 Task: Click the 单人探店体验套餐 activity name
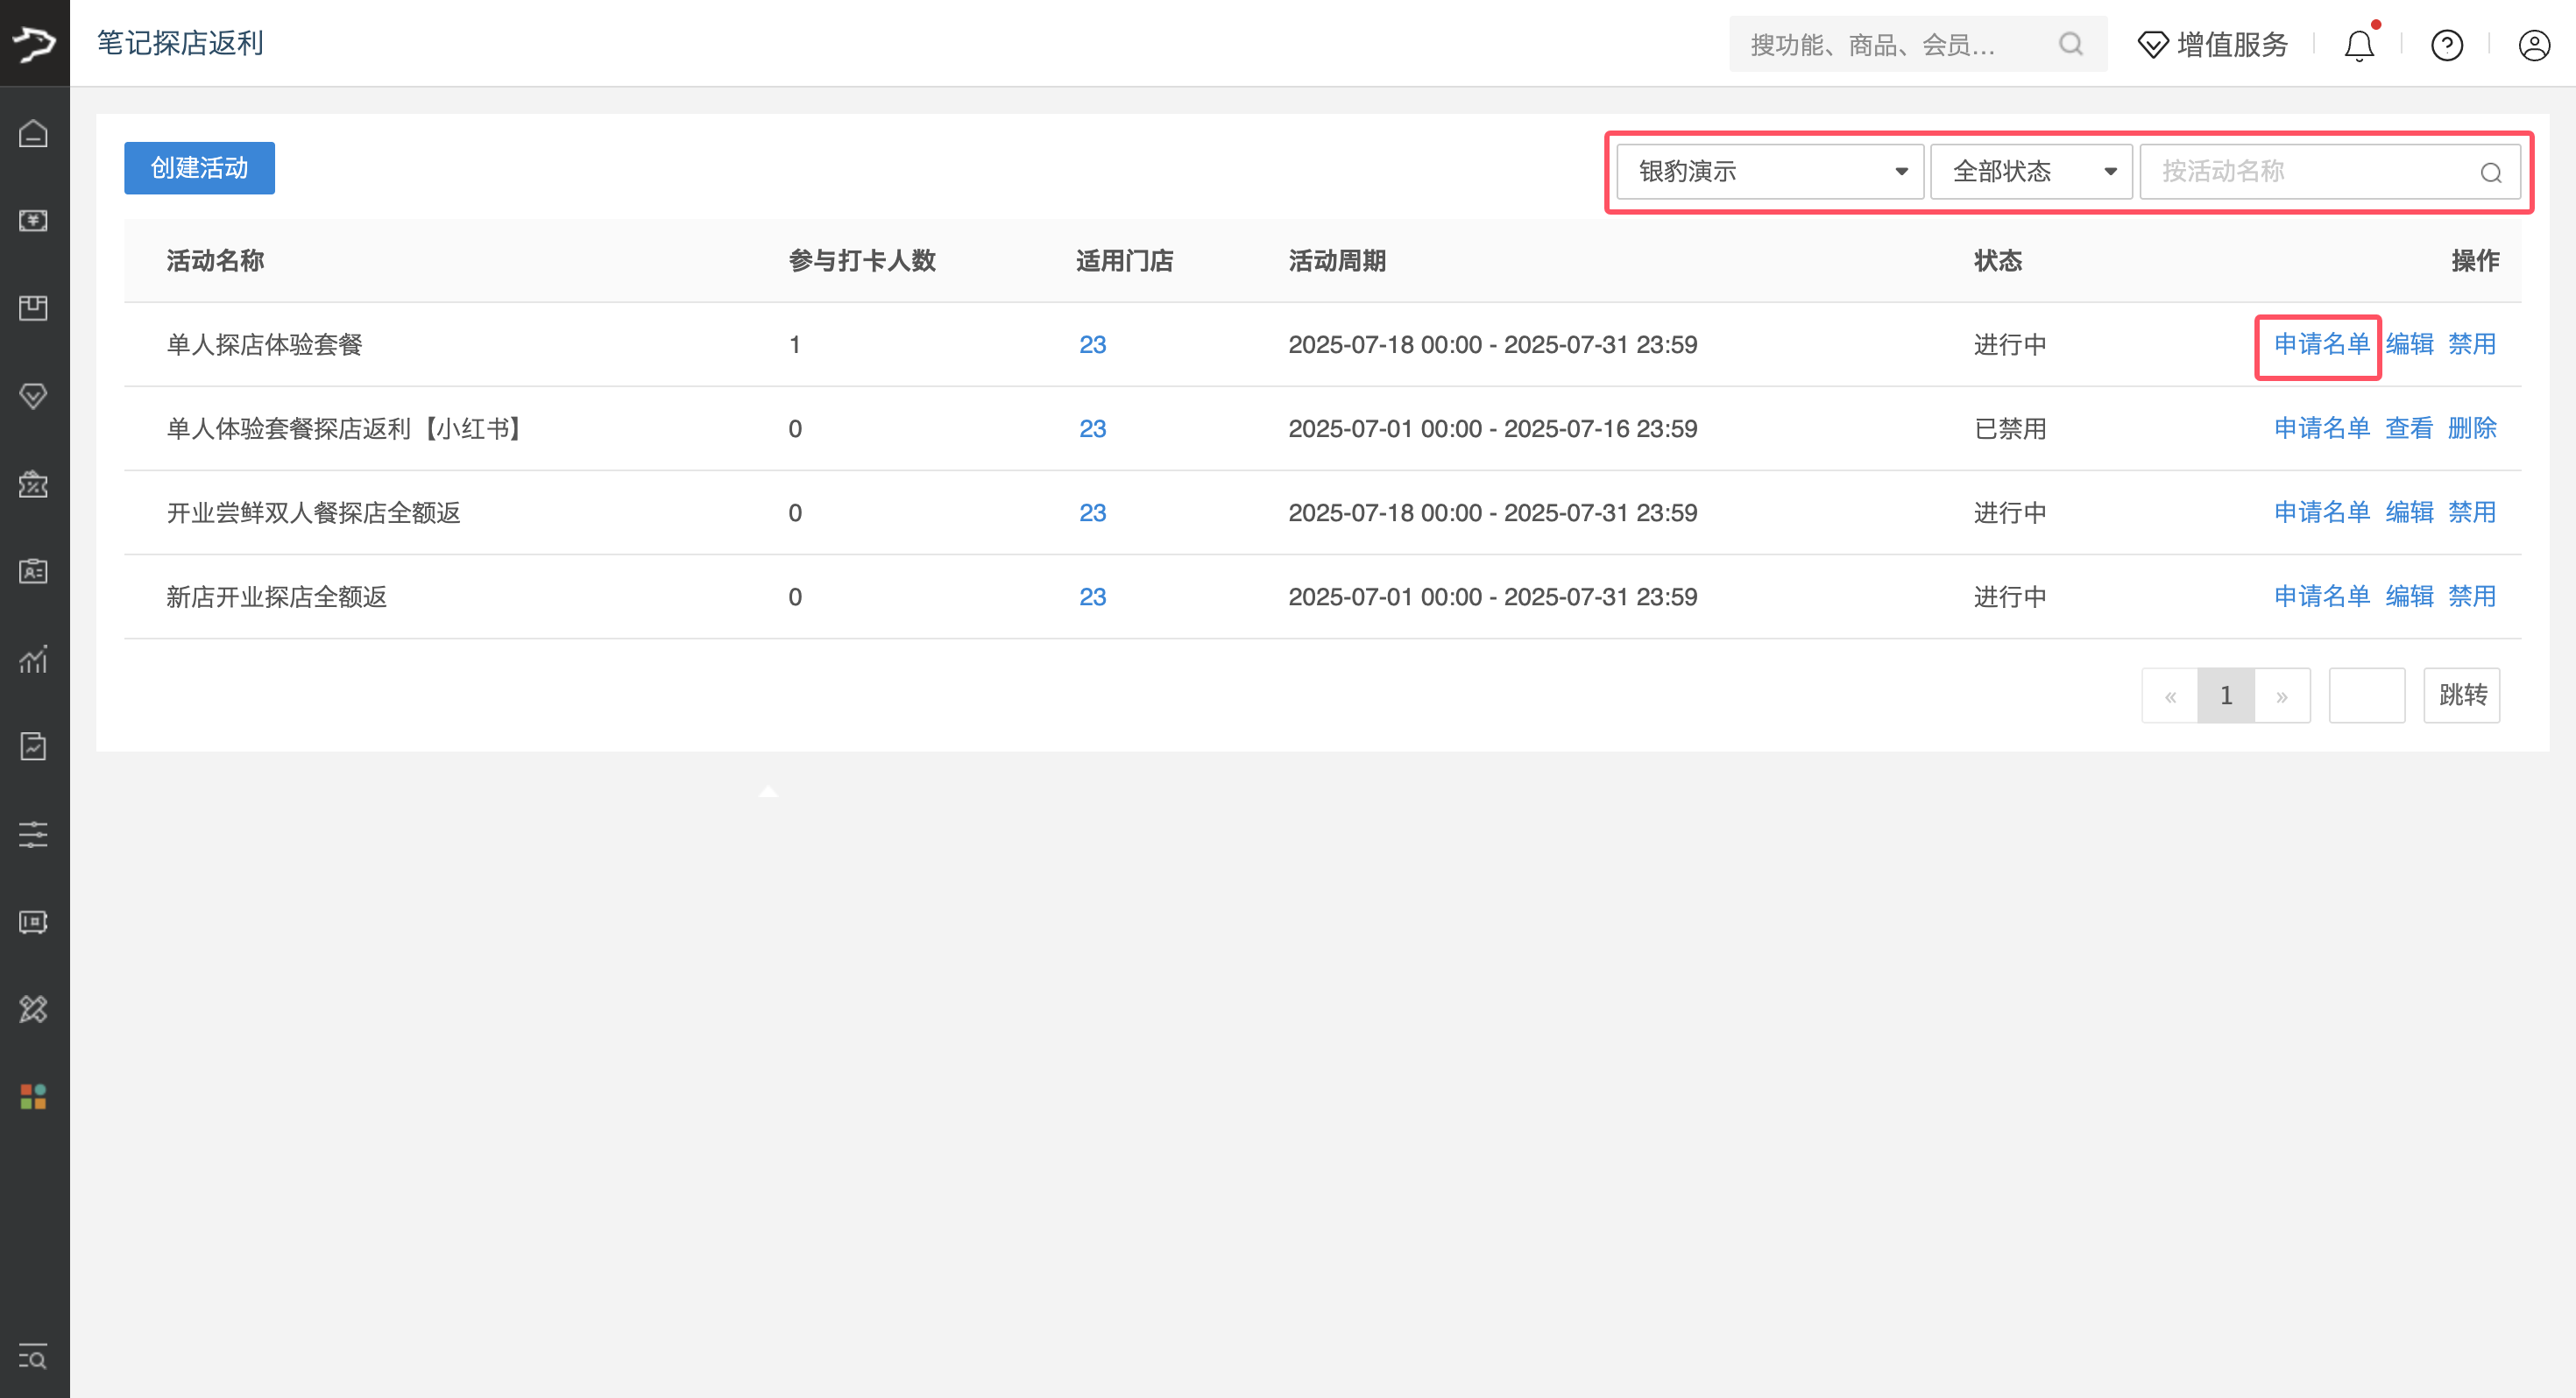(264, 345)
